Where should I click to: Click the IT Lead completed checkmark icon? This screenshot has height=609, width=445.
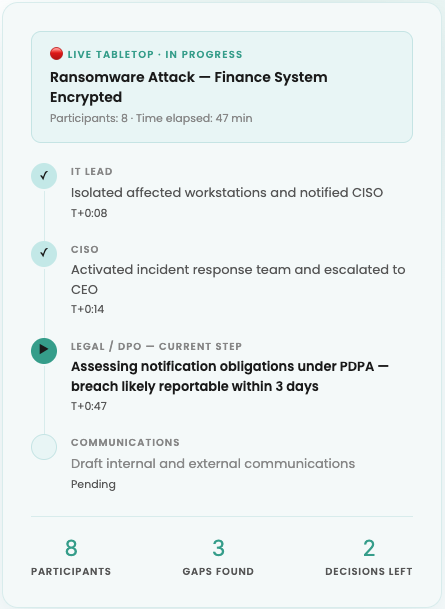click(x=44, y=176)
